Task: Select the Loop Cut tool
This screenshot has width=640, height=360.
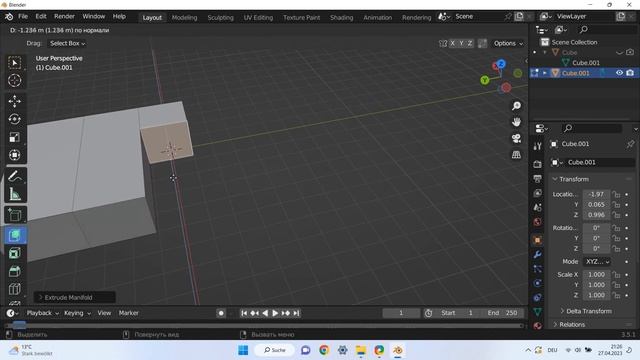Action: 15,289
